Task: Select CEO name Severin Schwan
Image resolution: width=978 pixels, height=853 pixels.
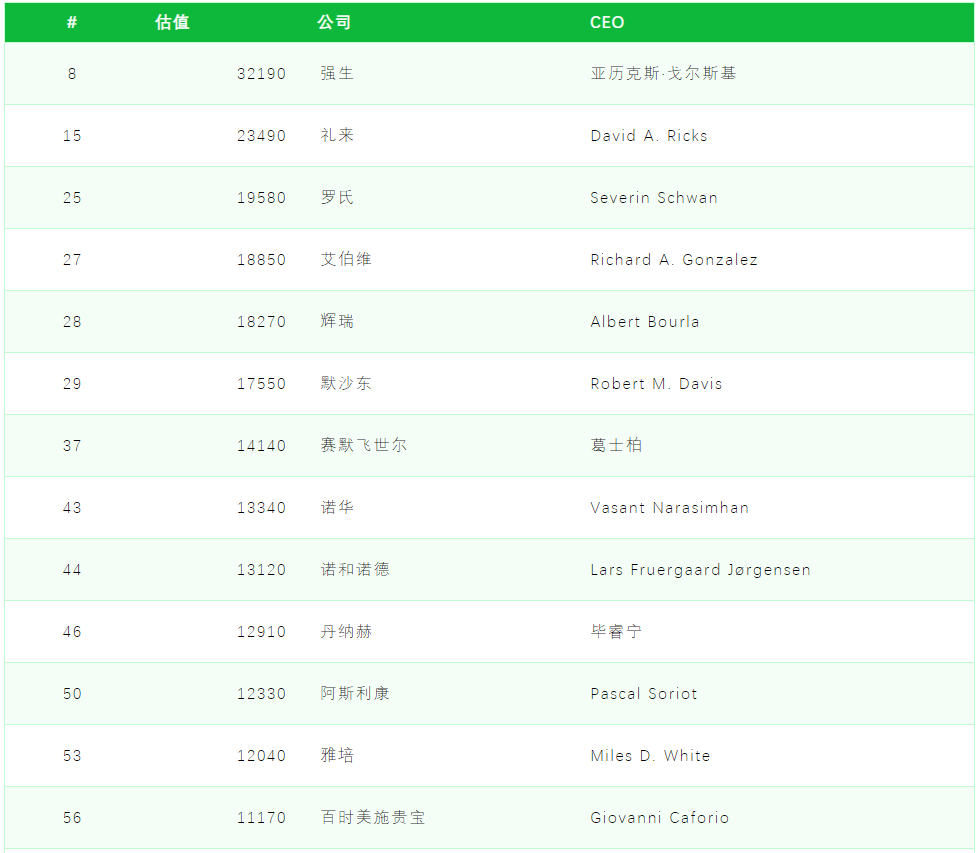Action: (653, 197)
